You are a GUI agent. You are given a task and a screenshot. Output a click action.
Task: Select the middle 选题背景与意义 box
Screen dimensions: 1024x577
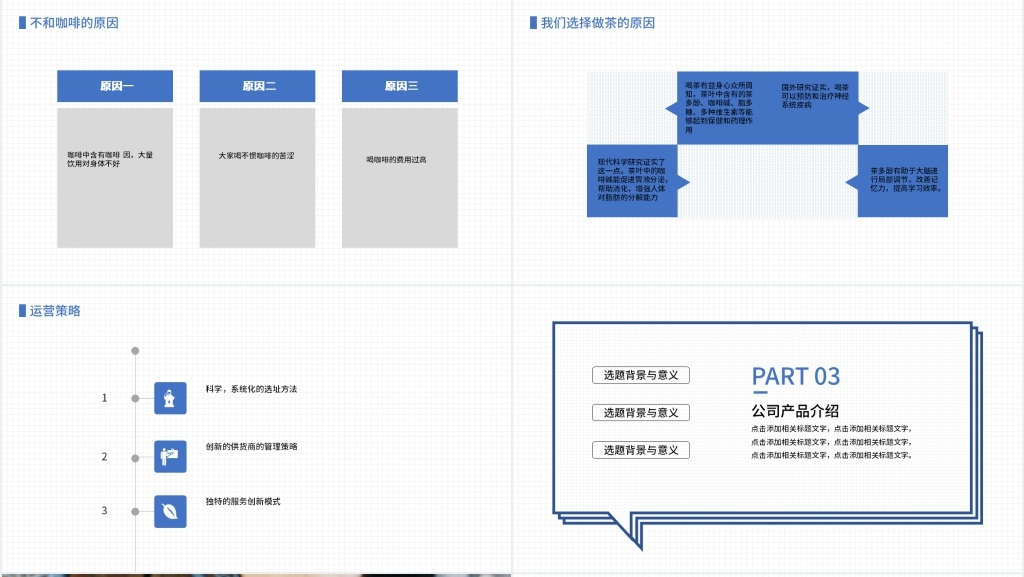pyautogui.click(x=640, y=412)
